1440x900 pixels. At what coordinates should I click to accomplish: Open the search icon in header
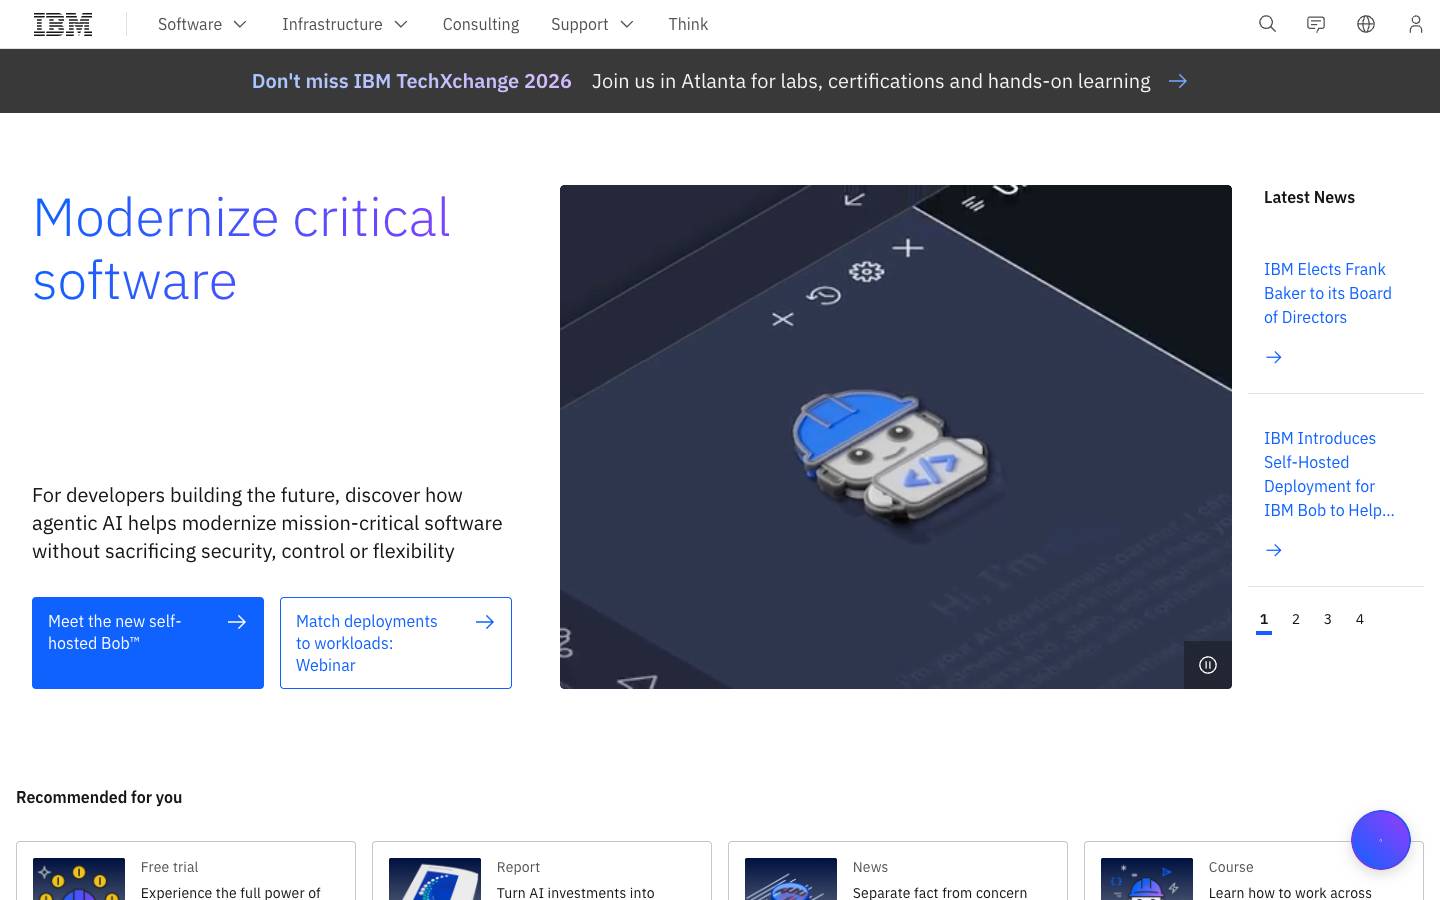click(x=1267, y=24)
